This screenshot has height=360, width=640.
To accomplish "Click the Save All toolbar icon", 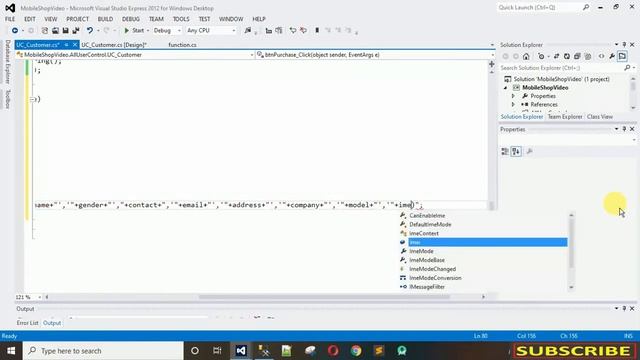I will pos(76,31).
